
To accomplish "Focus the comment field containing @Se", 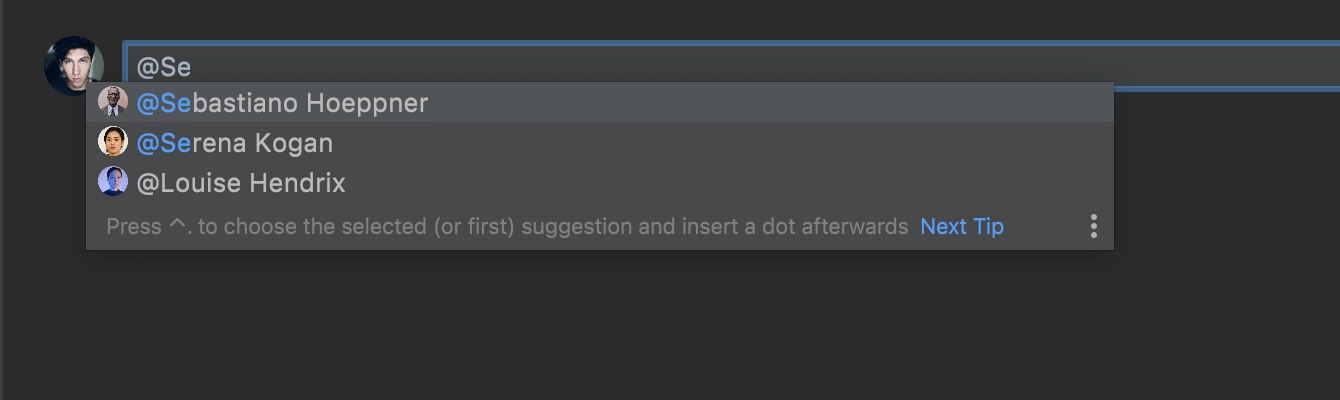I will pos(731,66).
